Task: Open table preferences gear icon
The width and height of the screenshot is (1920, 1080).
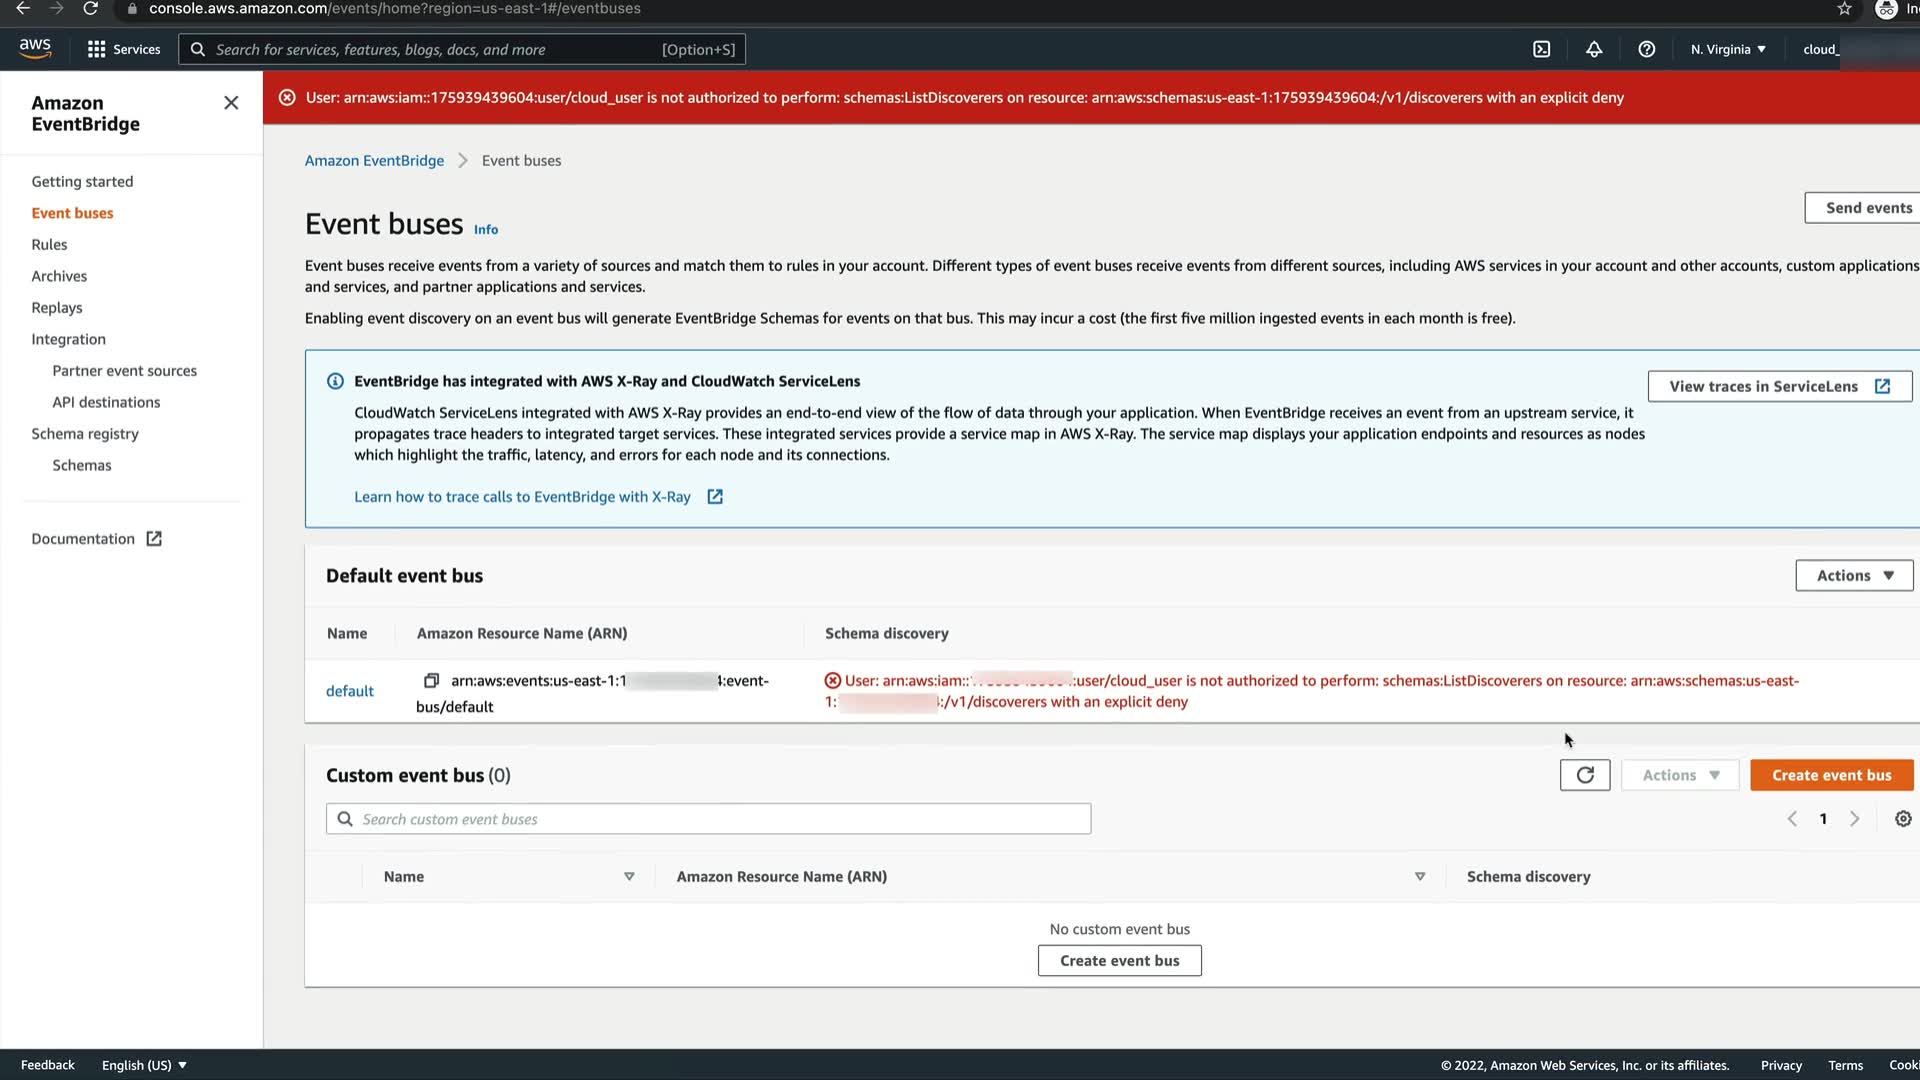Action: click(1902, 819)
